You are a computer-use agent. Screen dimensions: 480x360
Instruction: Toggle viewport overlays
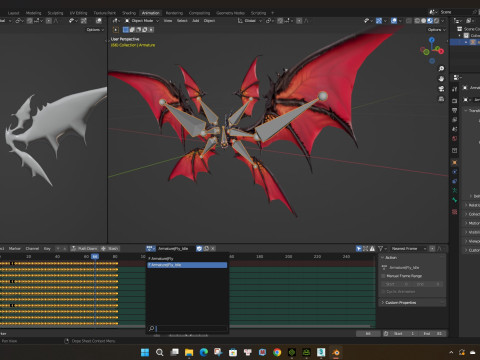[x=394, y=21]
